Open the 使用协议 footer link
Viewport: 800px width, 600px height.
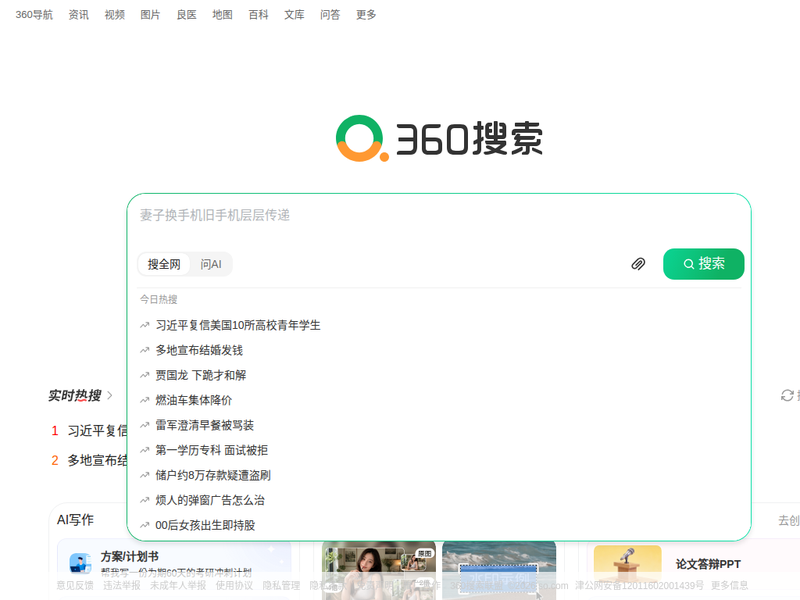(234, 585)
